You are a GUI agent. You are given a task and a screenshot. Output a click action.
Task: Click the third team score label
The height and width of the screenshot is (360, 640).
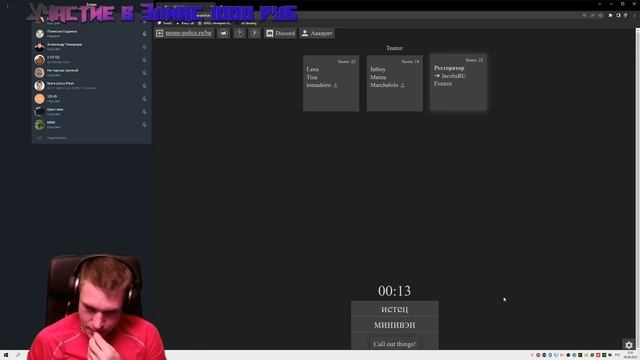[x=474, y=60]
